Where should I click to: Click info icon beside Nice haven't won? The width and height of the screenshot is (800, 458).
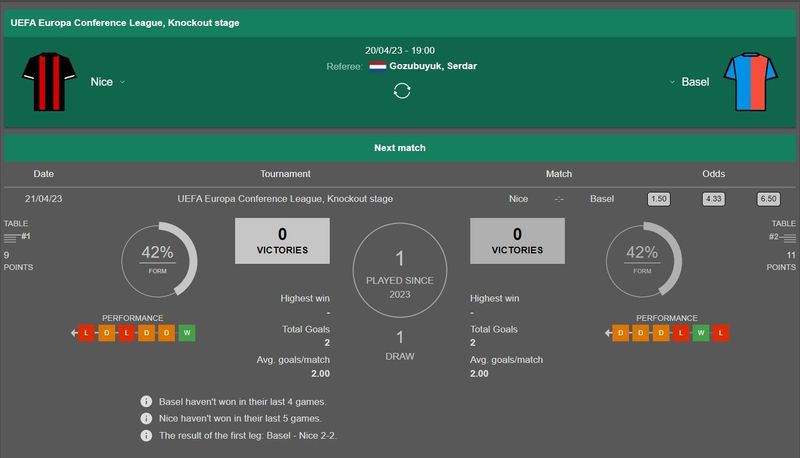pyautogui.click(x=146, y=418)
